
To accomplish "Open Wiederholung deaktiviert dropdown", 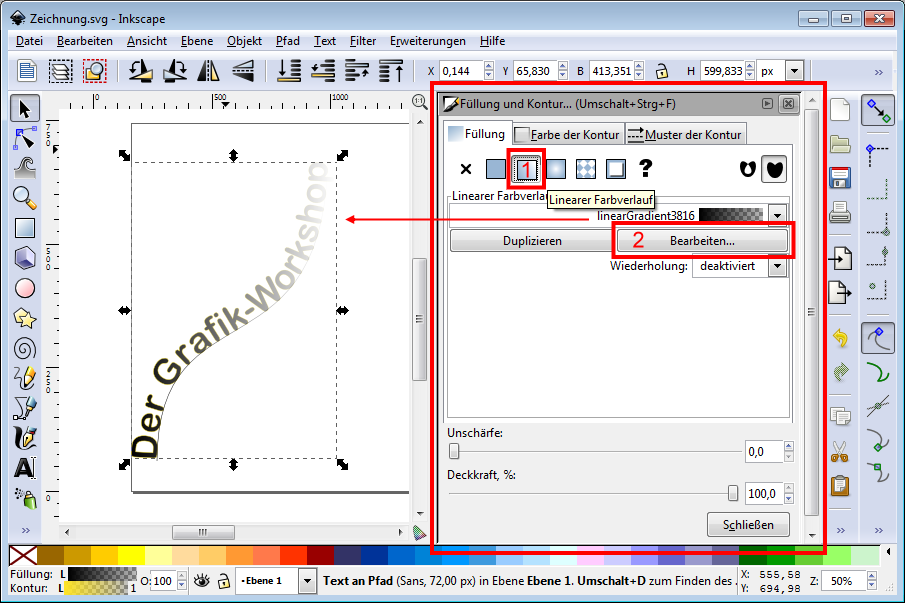I will (777, 267).
